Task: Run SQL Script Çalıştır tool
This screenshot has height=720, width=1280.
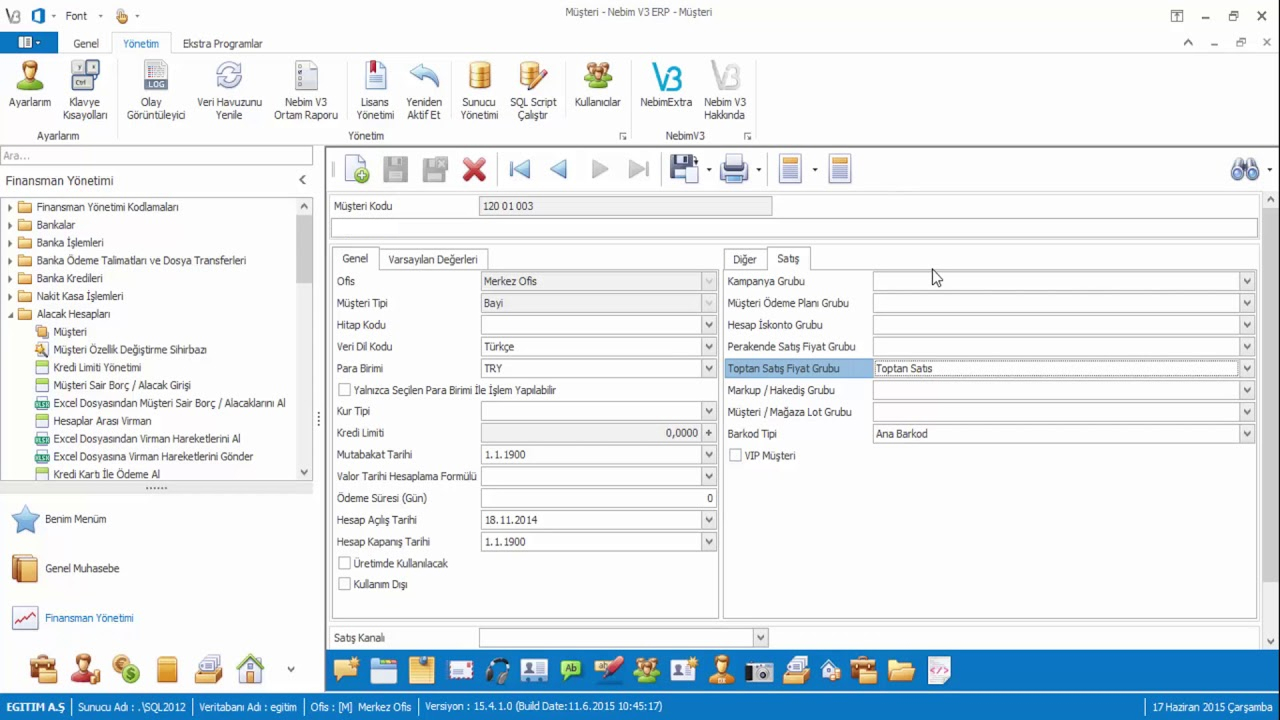Action: click(x=533, y=90)
